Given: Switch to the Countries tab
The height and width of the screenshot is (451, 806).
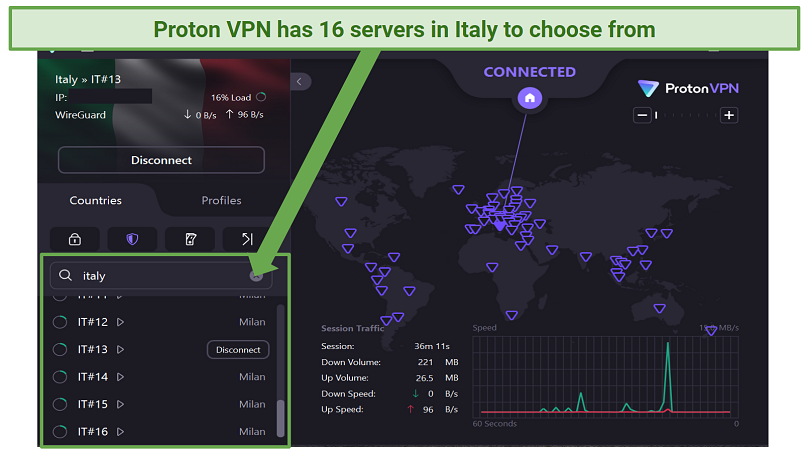Looking at the screenshot, I should click(x=96, y=200).
